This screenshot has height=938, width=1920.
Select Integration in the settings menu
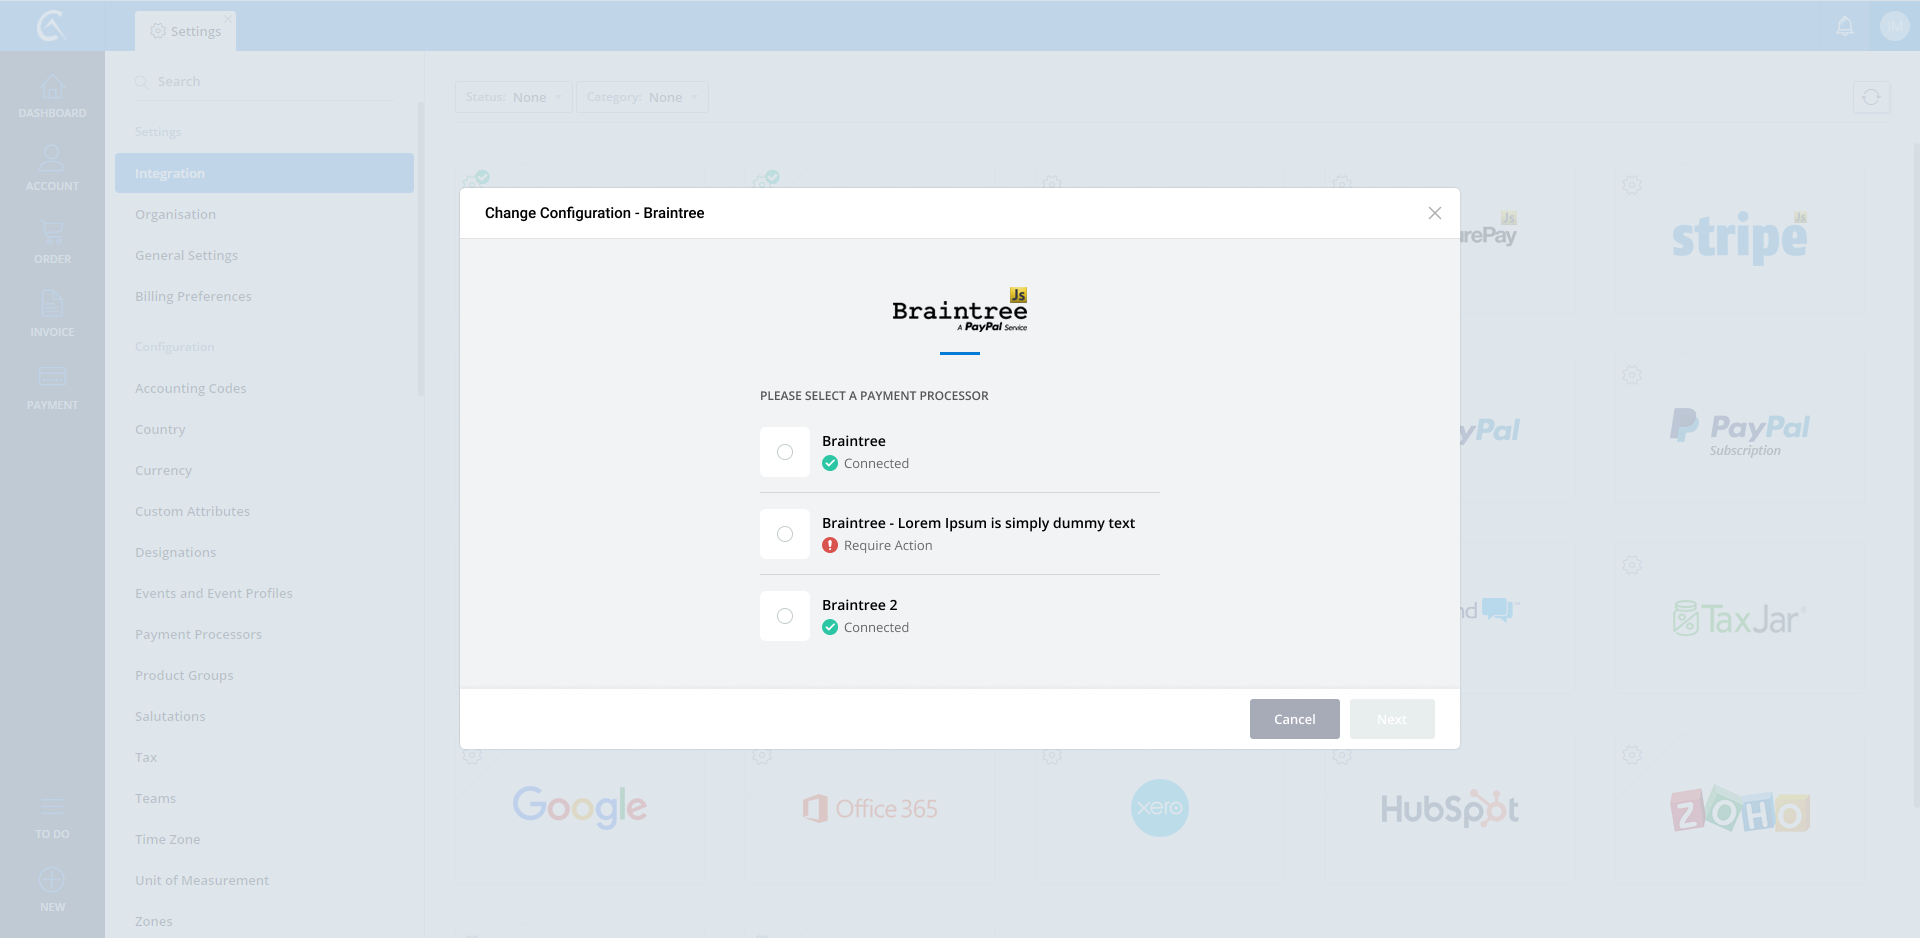click(264, 173)
